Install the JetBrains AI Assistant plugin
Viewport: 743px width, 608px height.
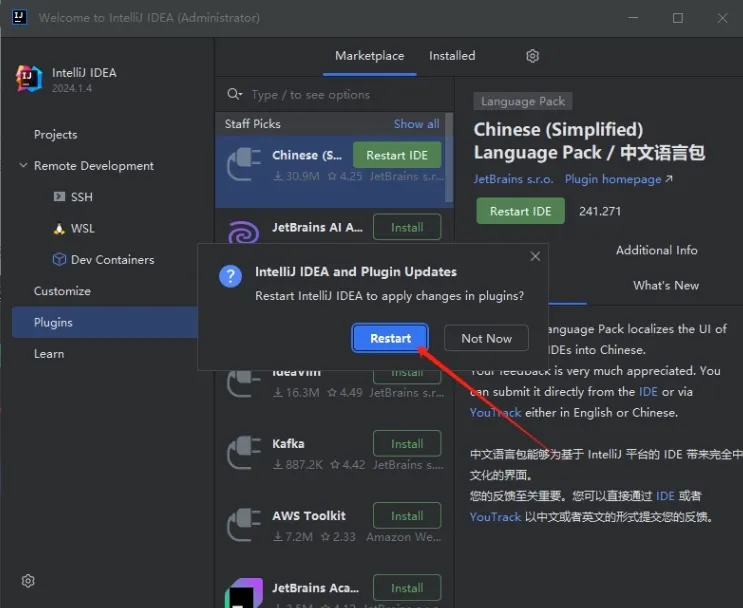click(x=407, y=227)
